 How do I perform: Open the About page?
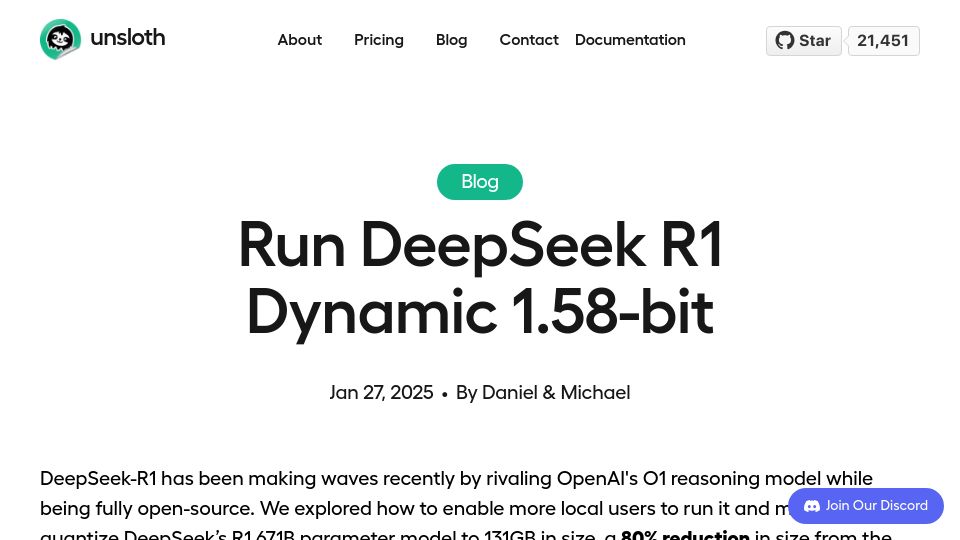(x=299, y=40)
